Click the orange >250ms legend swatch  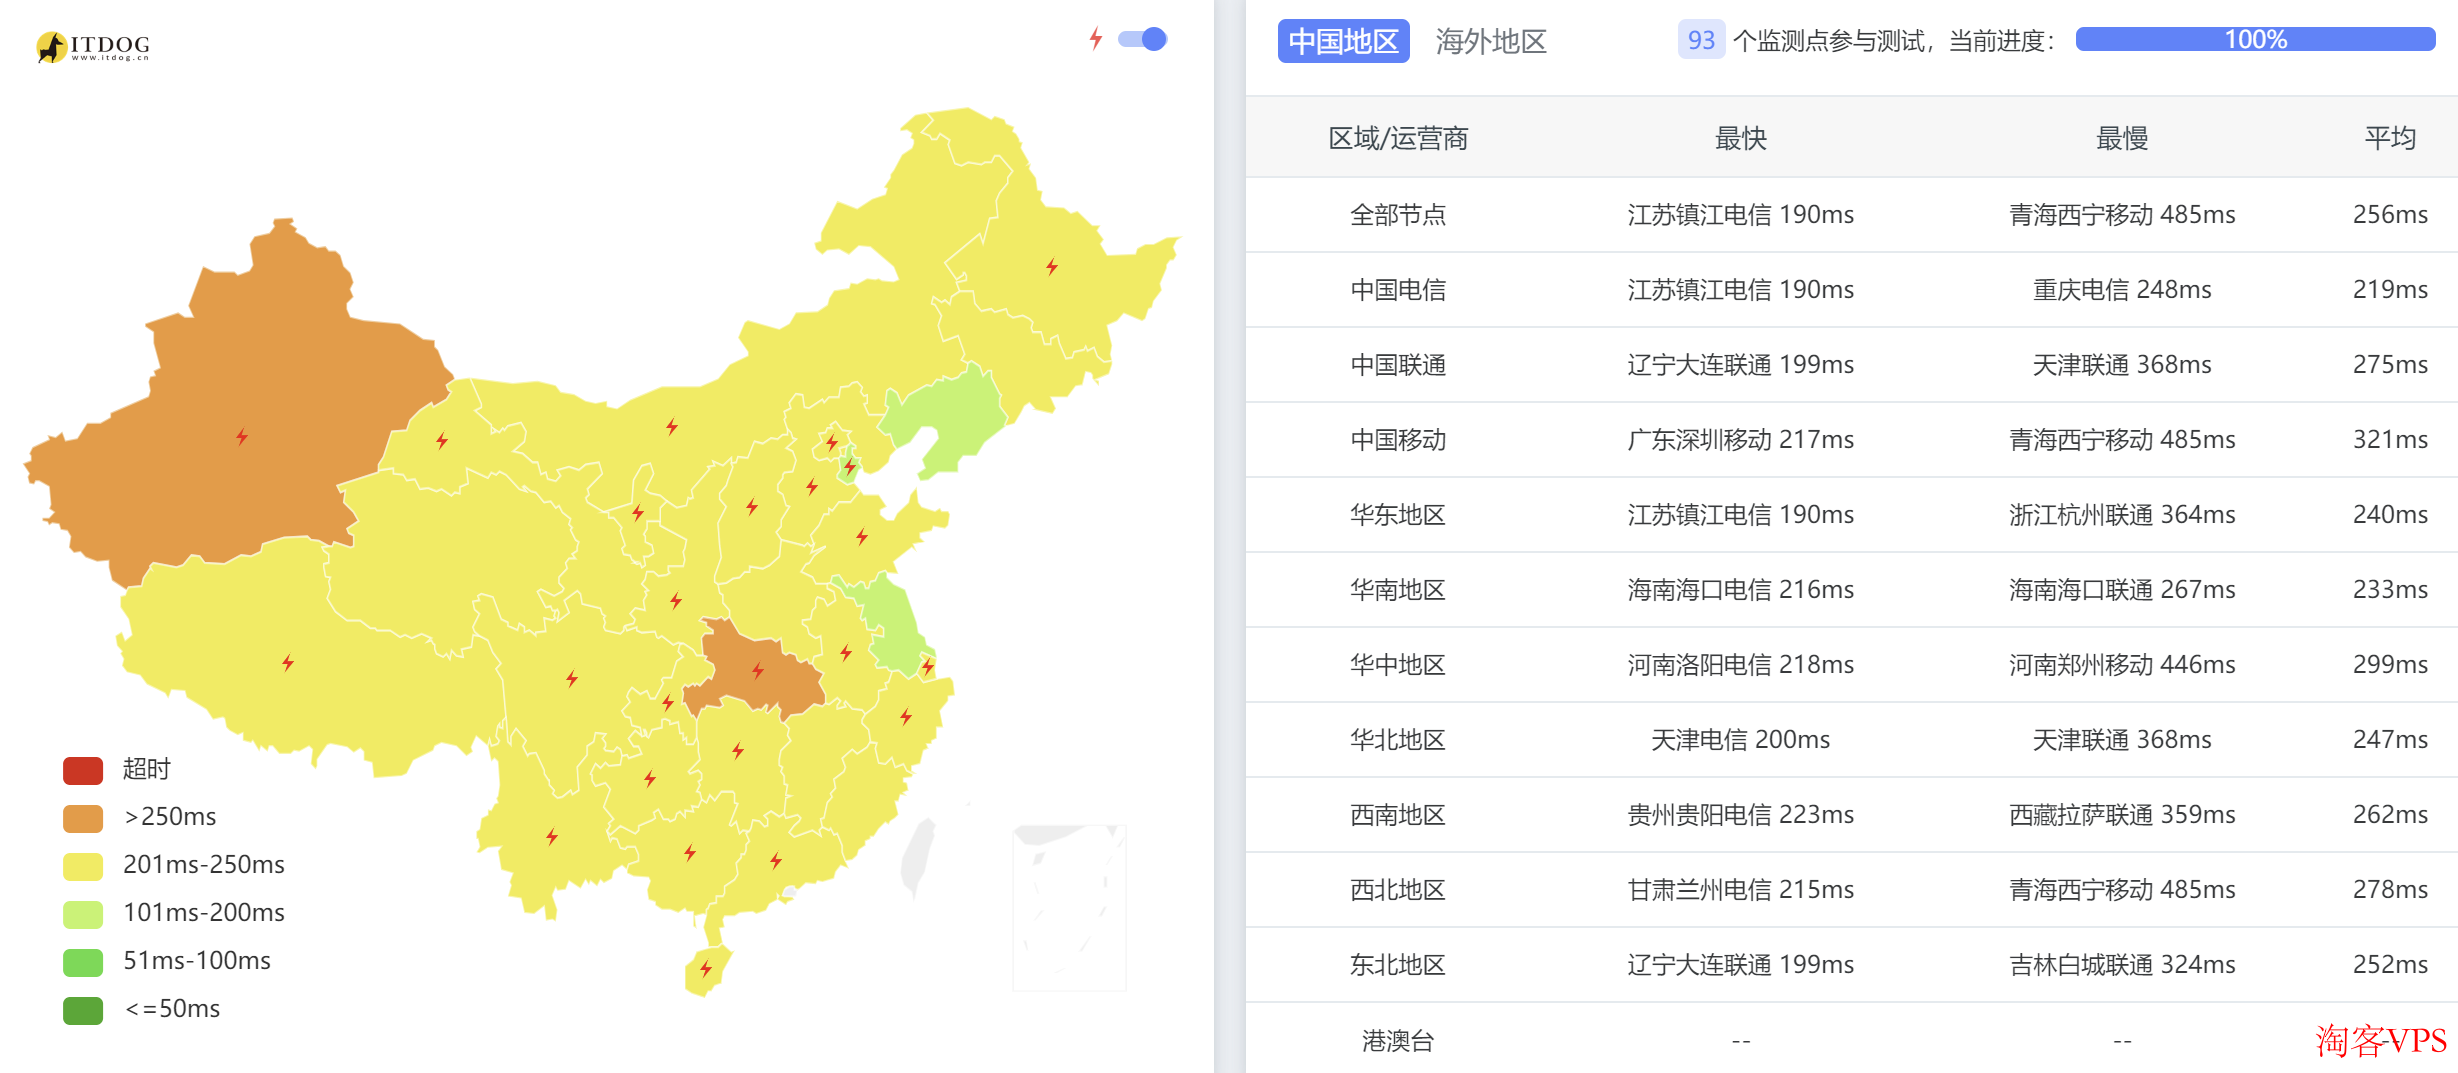83,818
